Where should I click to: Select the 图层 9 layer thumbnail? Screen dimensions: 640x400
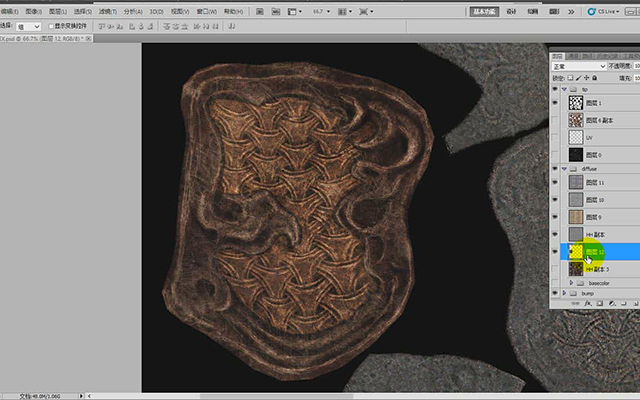tap(576, 217)
